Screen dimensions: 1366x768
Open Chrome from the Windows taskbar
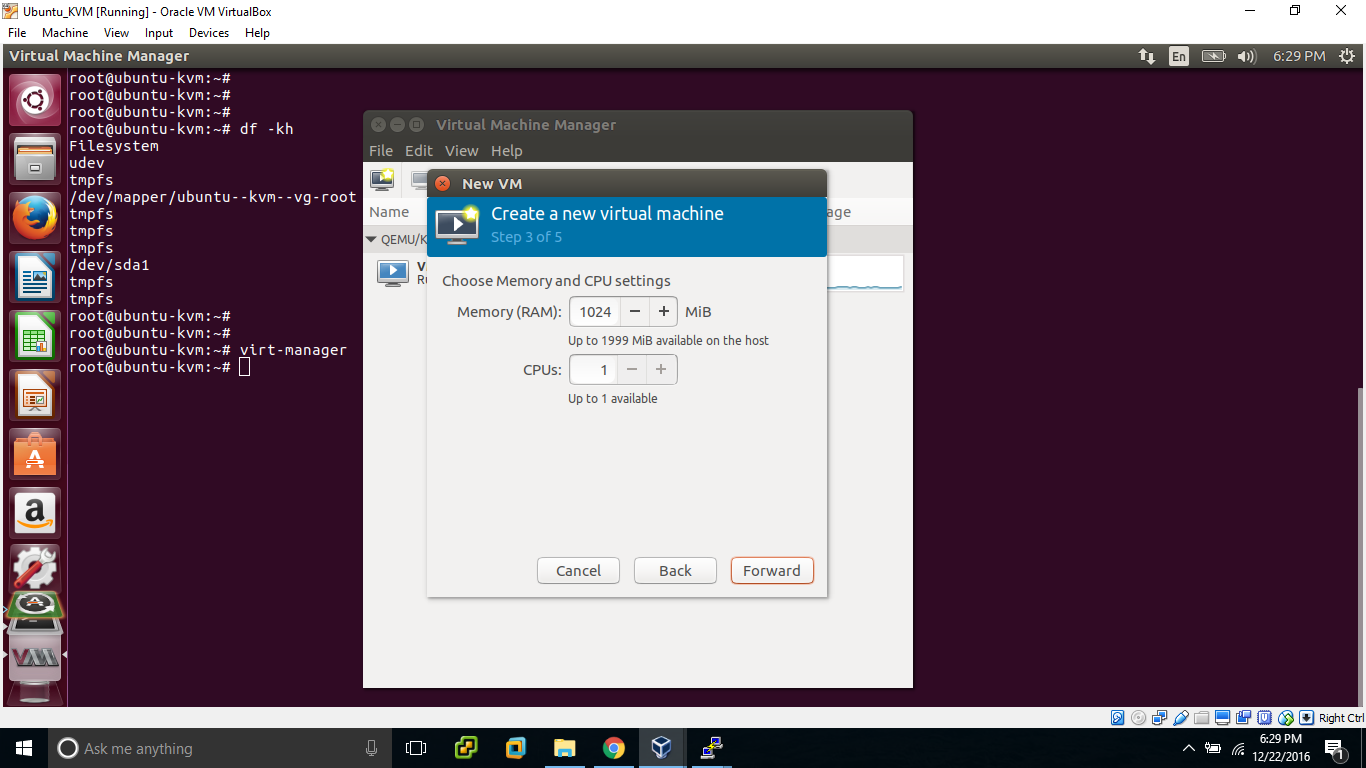(x=613, y=748)
